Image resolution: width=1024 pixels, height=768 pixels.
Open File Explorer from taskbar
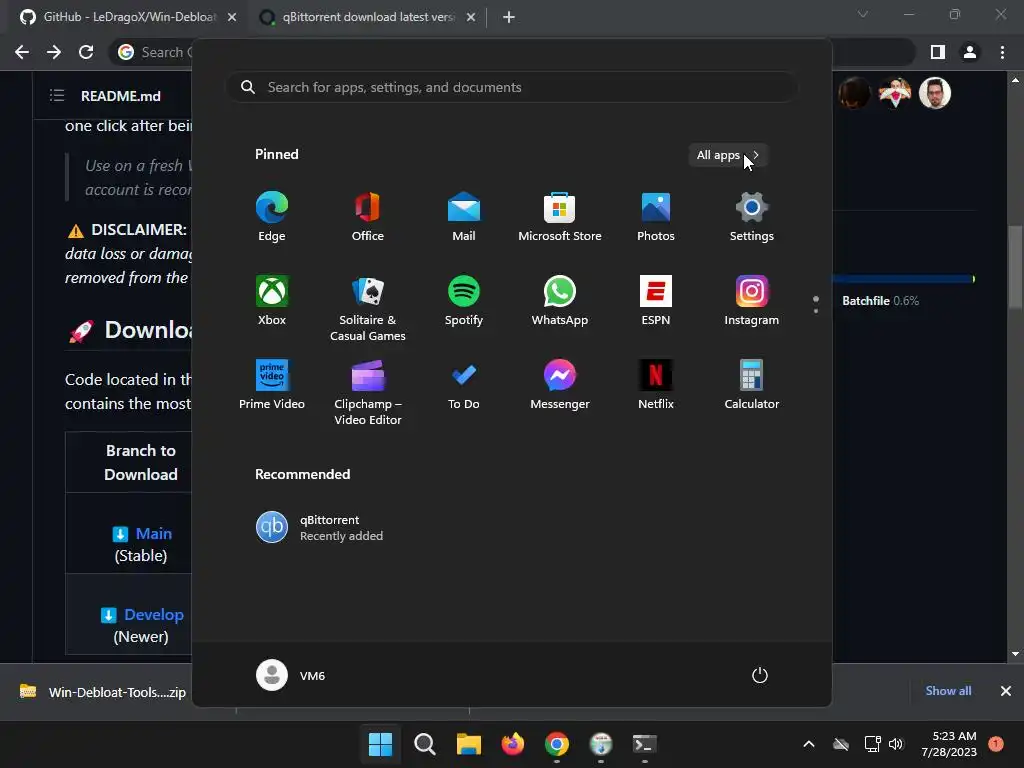pos(468,744)
